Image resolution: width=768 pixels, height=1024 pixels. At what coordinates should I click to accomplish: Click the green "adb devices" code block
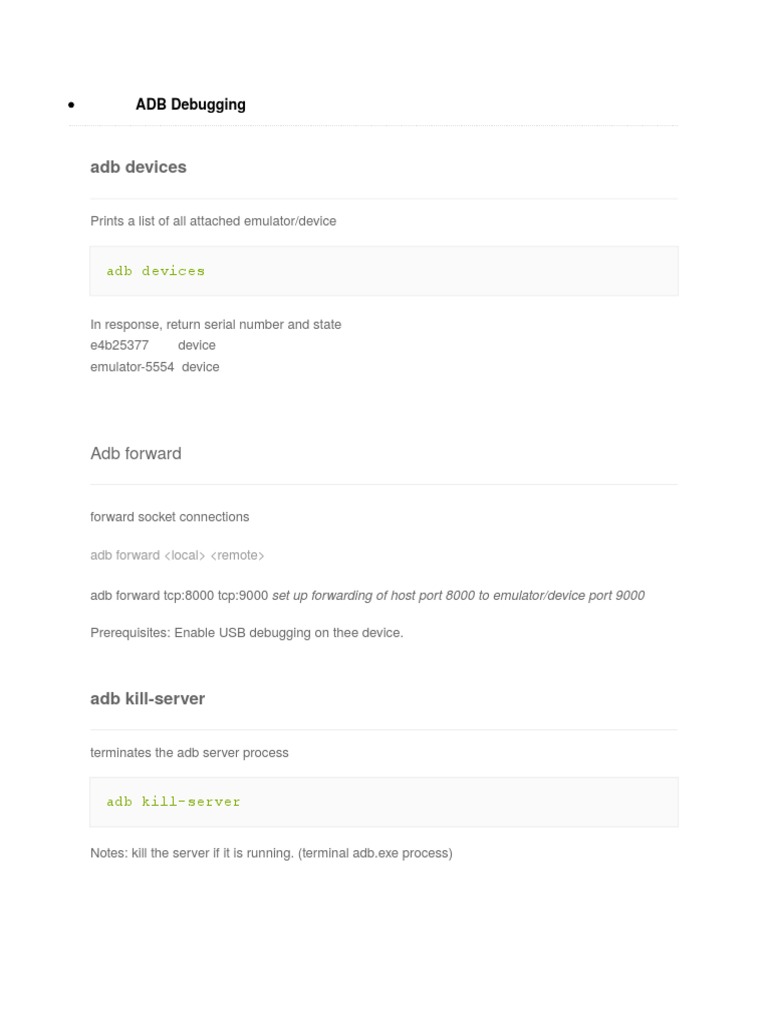click(156, 271)
